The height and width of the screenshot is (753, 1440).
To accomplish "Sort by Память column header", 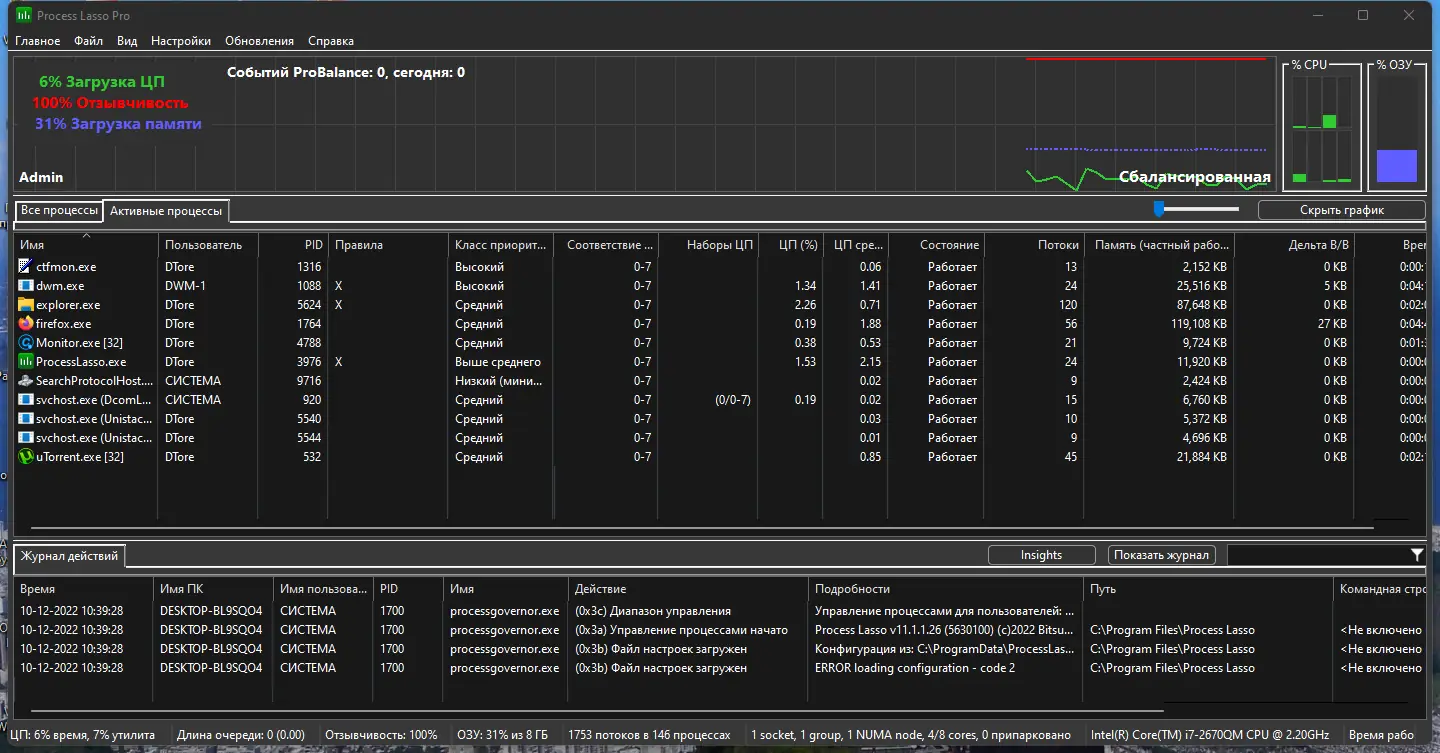I will 1161,245.
